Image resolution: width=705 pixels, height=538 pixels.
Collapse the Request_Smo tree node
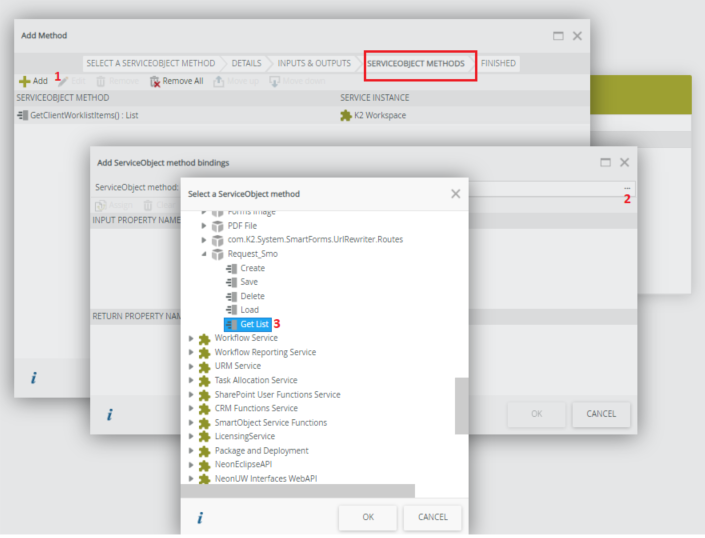(205, 254)
